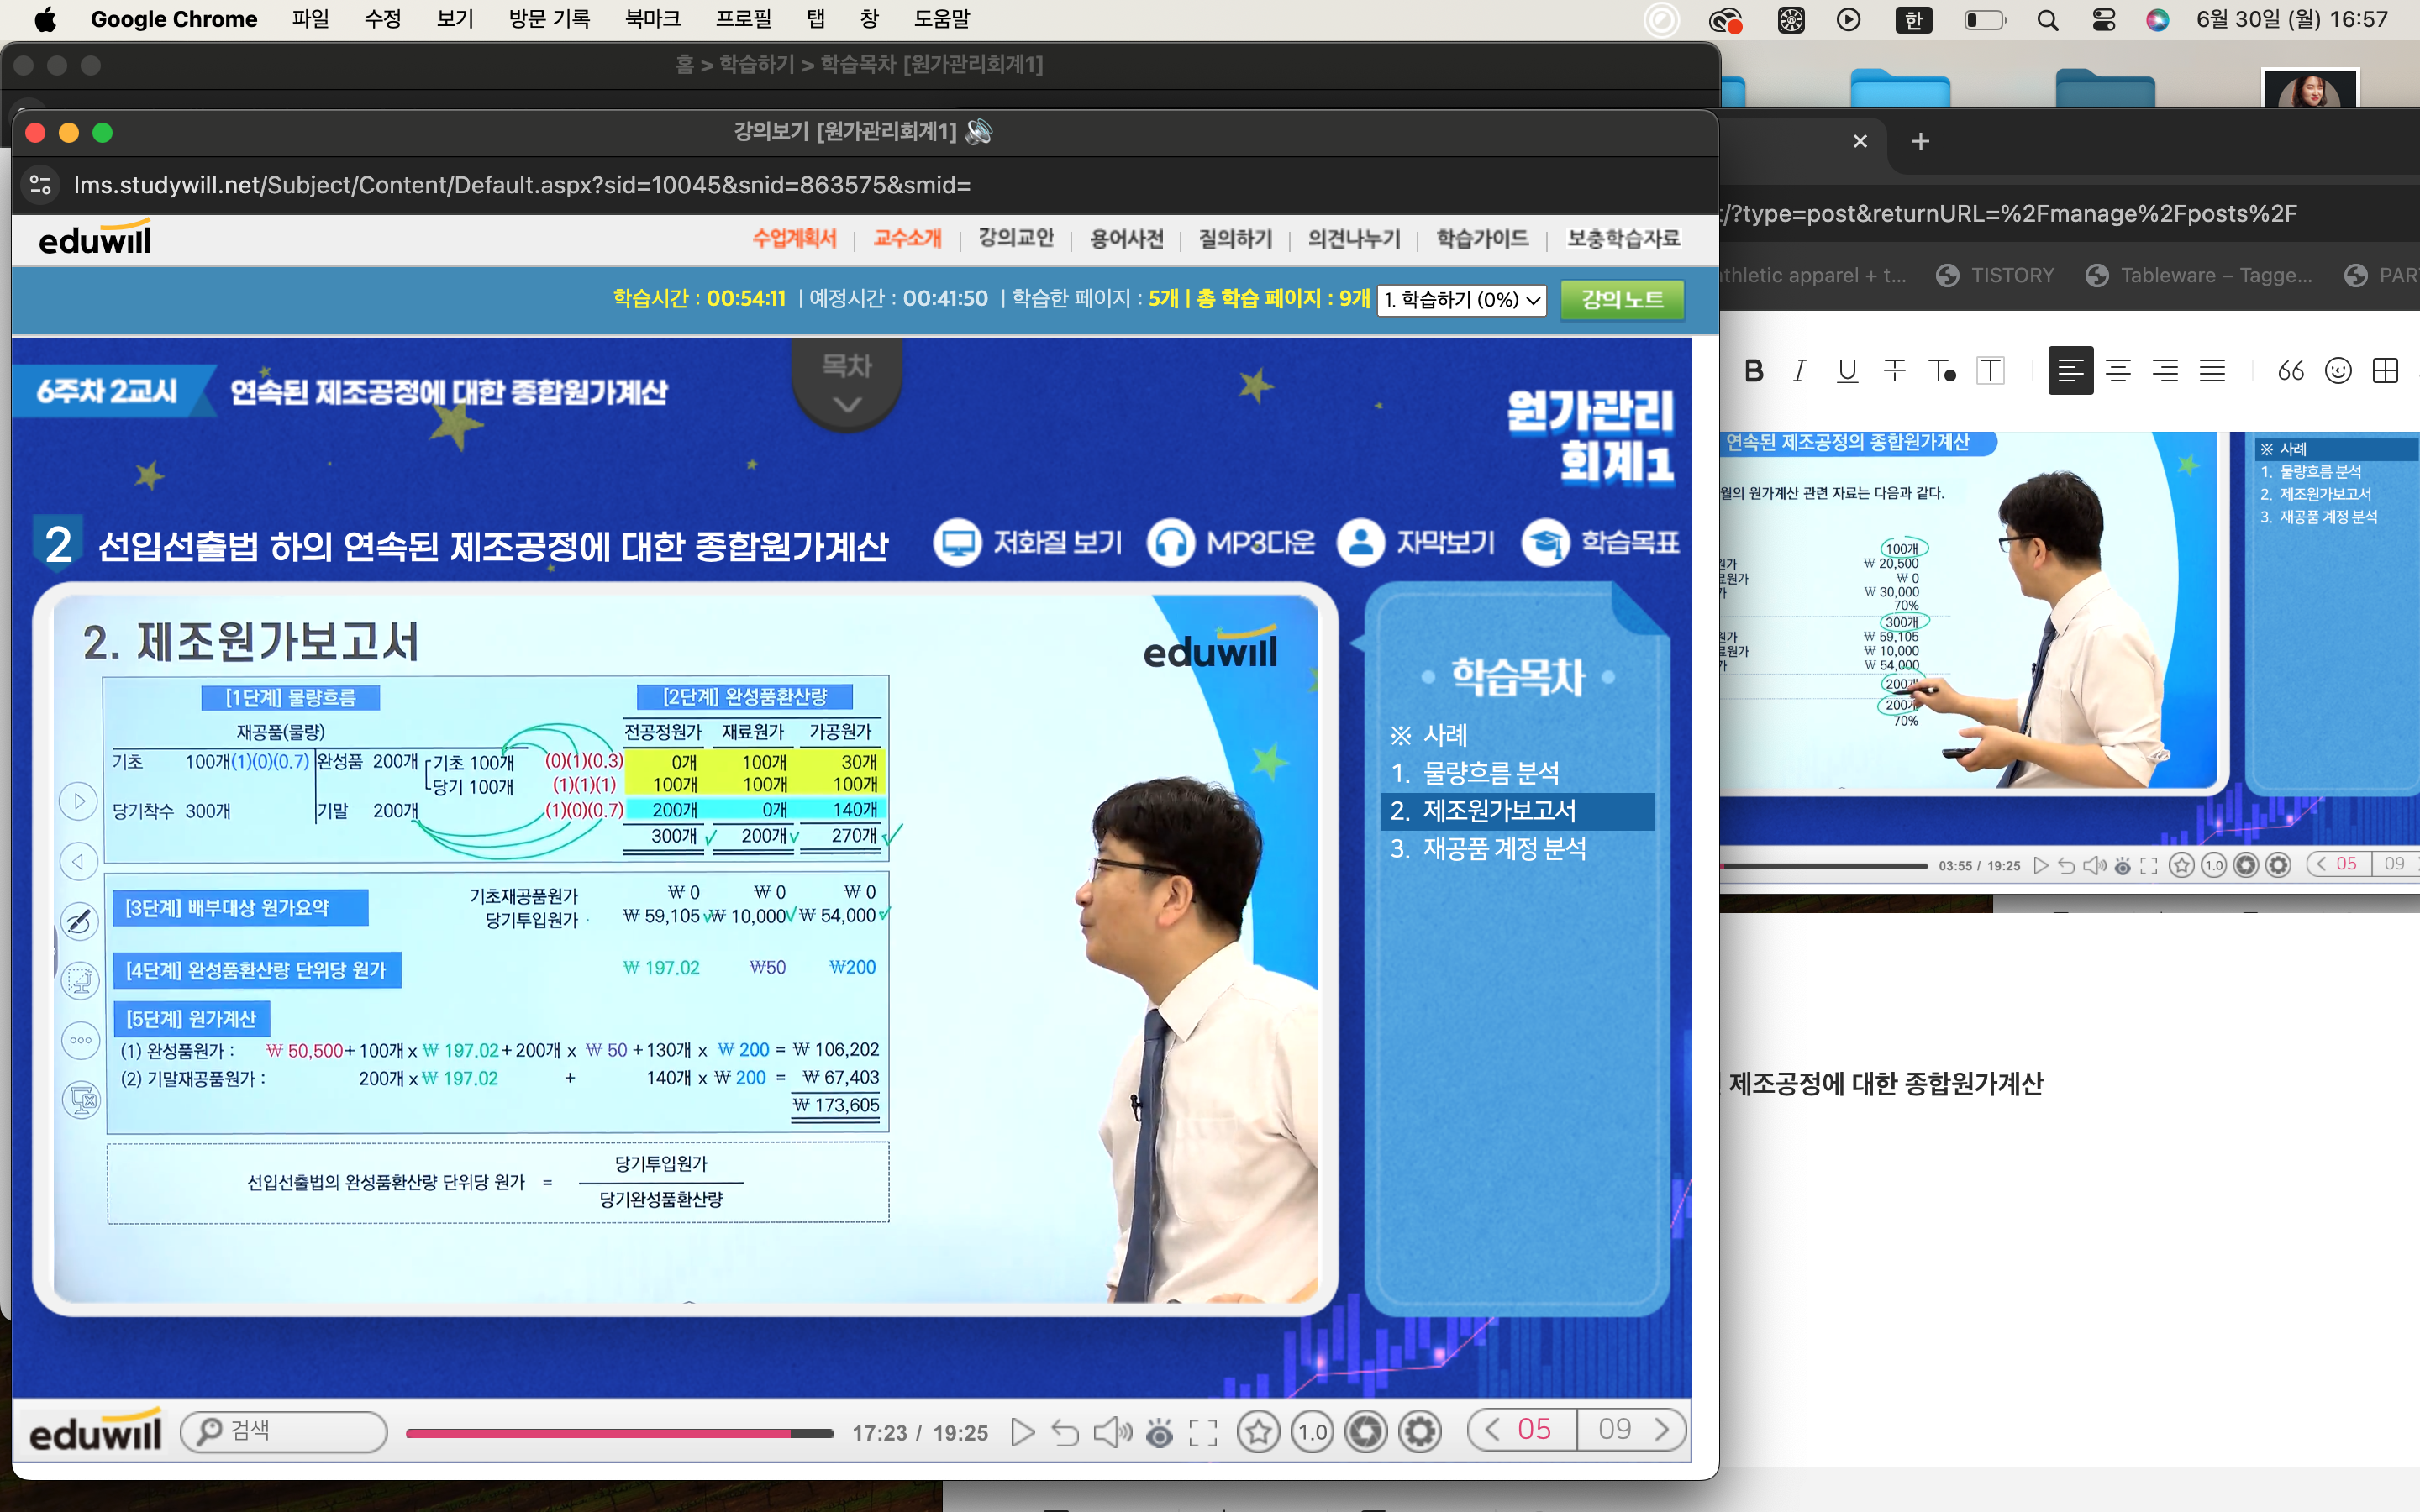This screenshot has height=1512, width=2420.
Task: Select the pen annotation tool on slide
Action: pos(80,921)
